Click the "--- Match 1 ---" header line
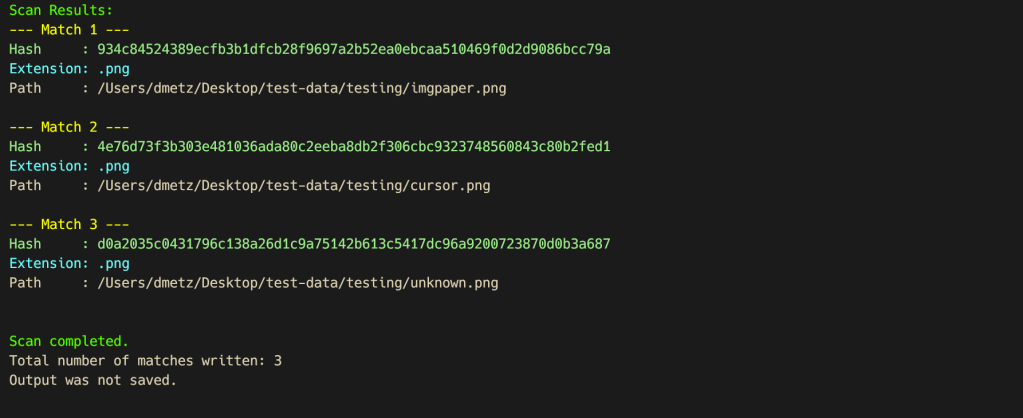 tap(68, 29)
